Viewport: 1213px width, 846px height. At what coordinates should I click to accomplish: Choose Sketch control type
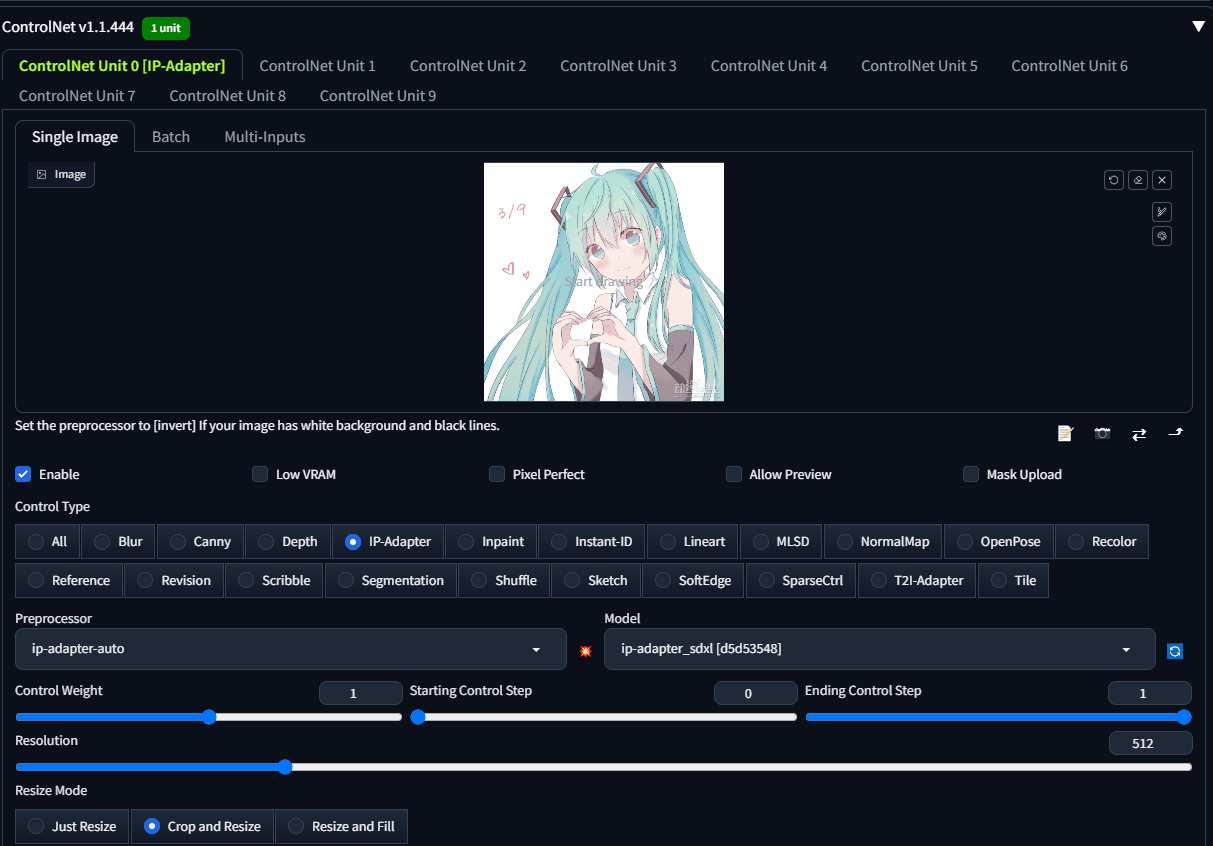pos(596,580)
